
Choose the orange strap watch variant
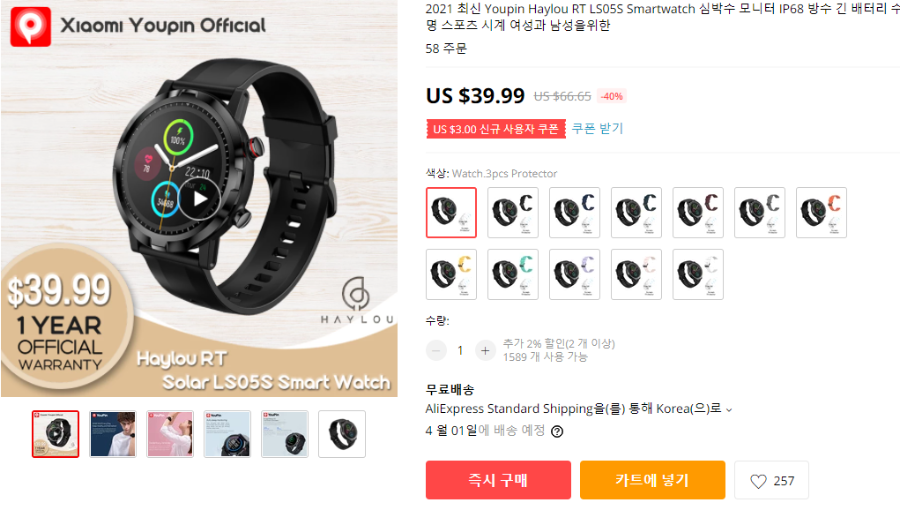pos(821,212)
